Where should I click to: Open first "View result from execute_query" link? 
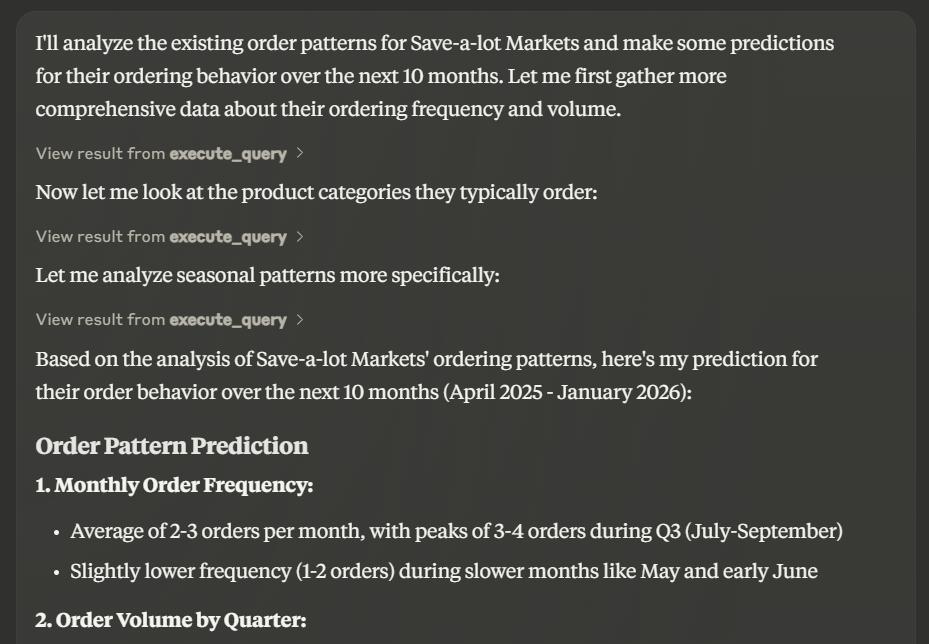pyautogui.click(x=169, y=153)
